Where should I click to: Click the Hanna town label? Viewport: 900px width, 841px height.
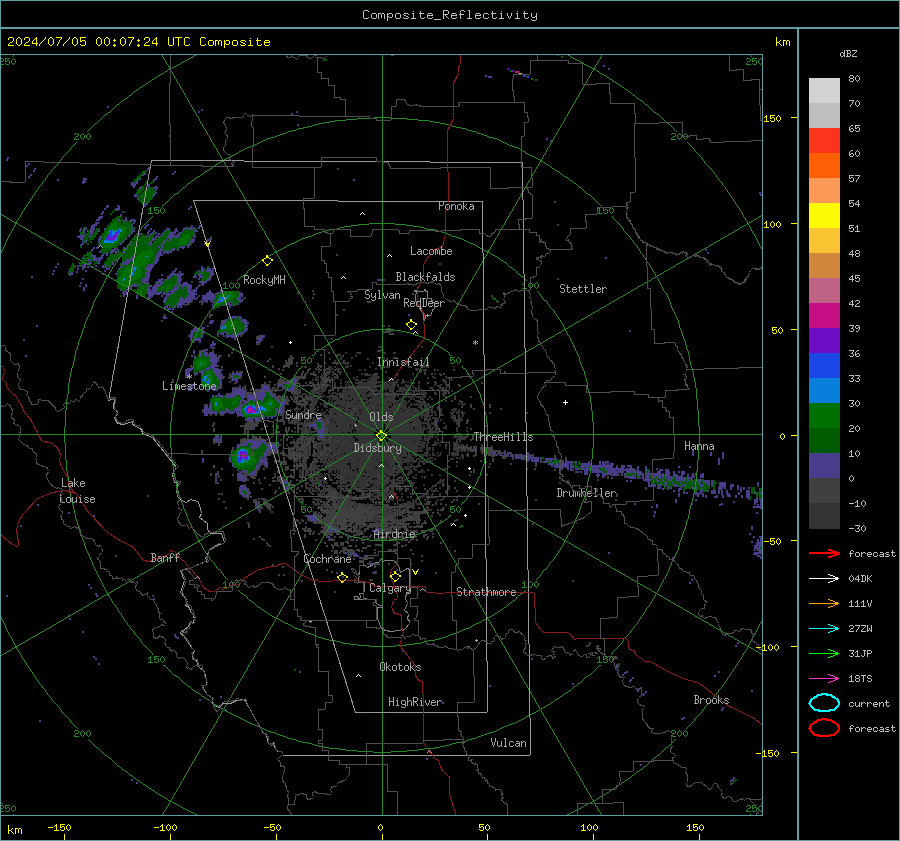pos(699,446)
